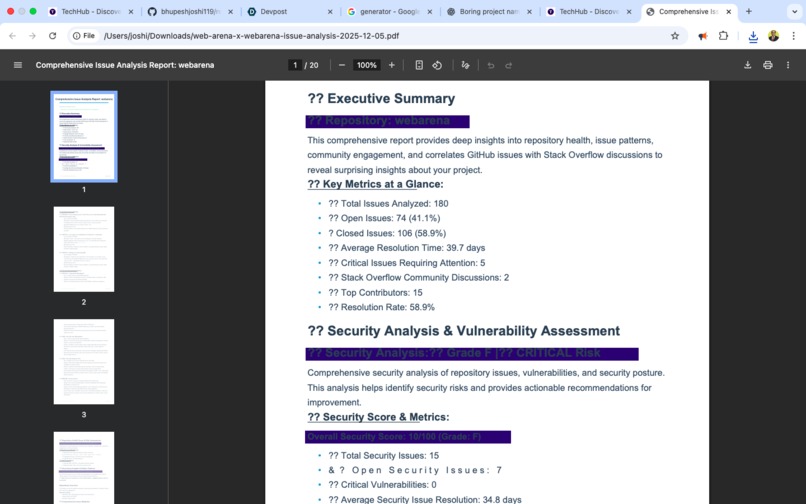Open a new browser tab
The height and width of the screenshot is (504, 806).
click(x=749, y=11)
